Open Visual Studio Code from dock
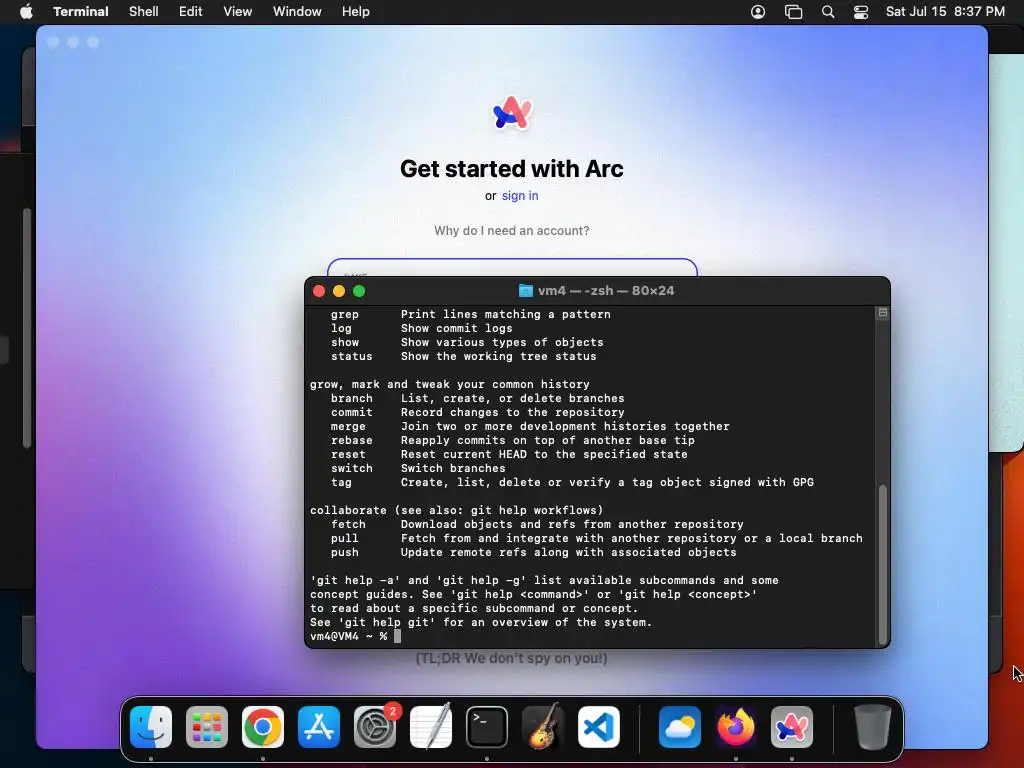The width and height of the screenshot is (1024, 768). pos(599,727)
